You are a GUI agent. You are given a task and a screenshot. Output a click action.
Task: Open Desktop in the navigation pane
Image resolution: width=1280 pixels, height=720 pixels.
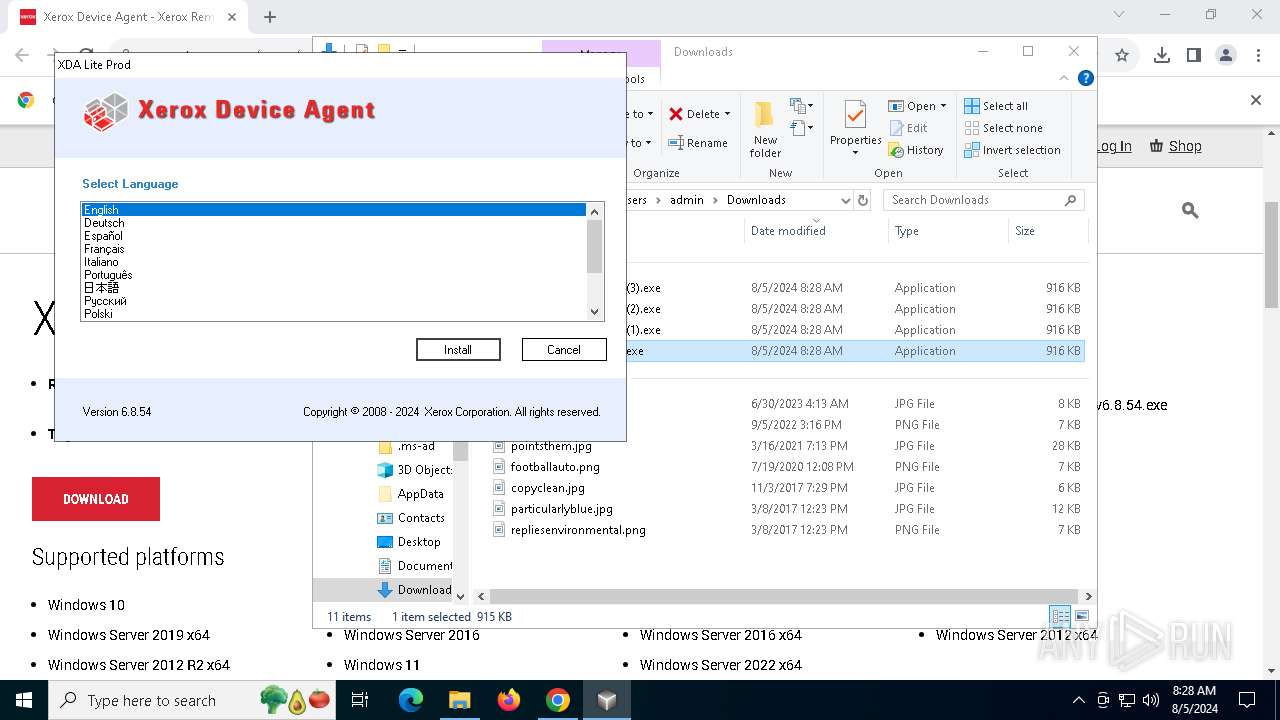[409, 542]
